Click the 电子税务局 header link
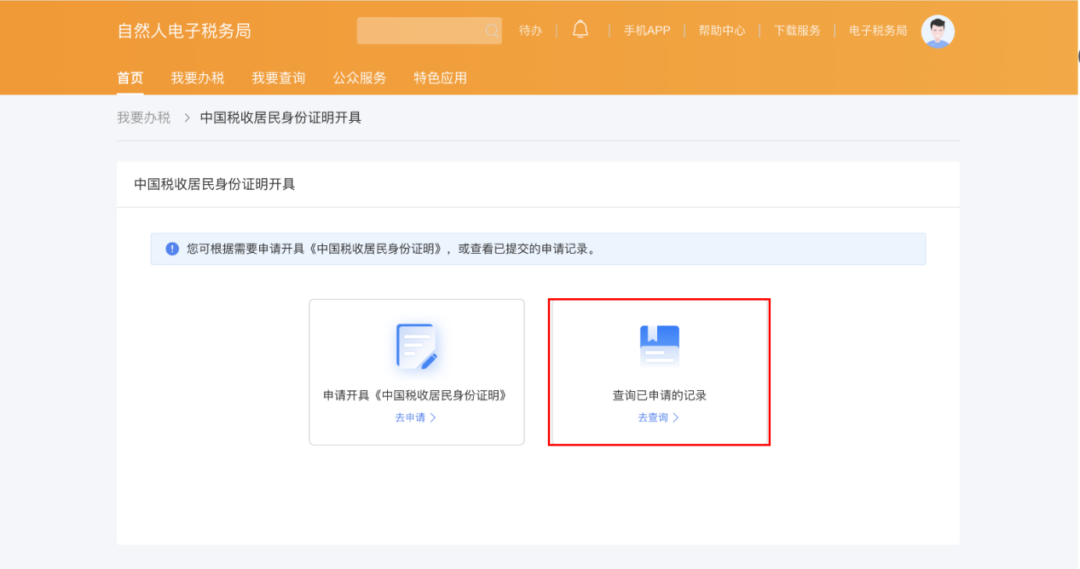1080x569 pixels. coord(877,31)
